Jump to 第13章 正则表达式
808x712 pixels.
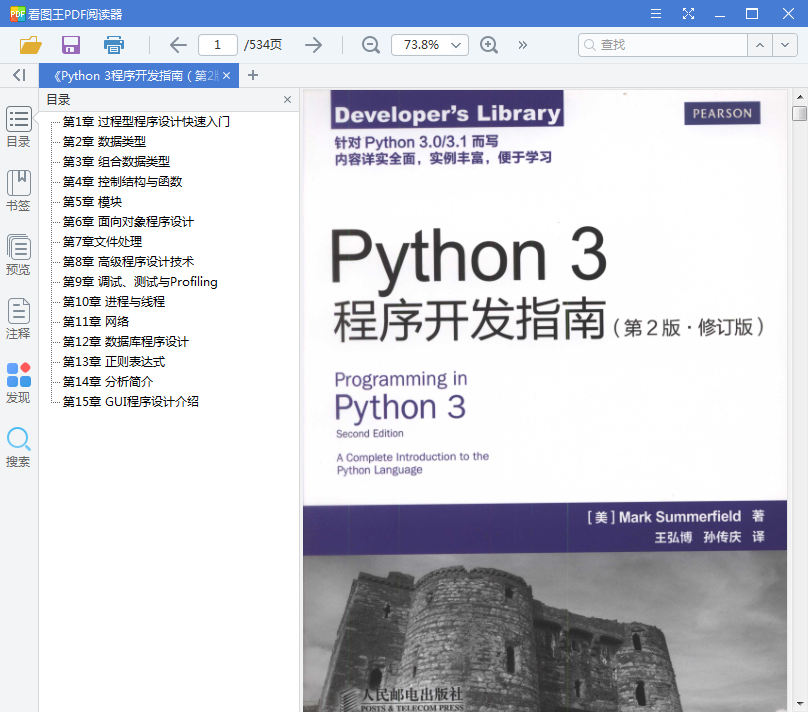tap(114, 362)
